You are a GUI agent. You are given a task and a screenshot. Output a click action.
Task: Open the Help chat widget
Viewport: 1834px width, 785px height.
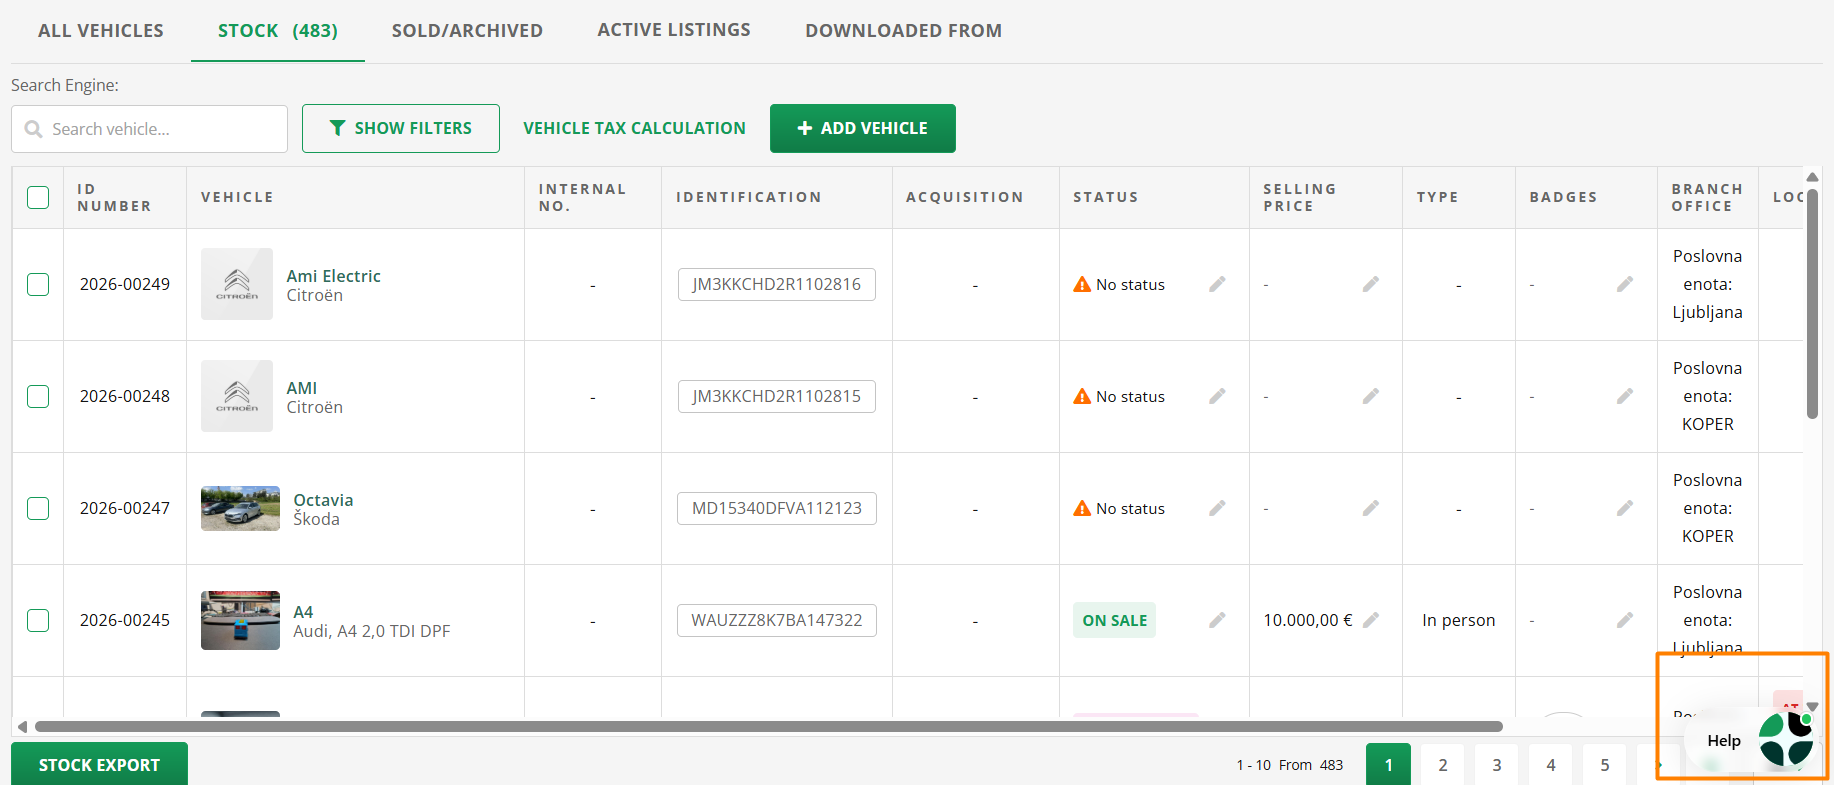coord(1751,740)
